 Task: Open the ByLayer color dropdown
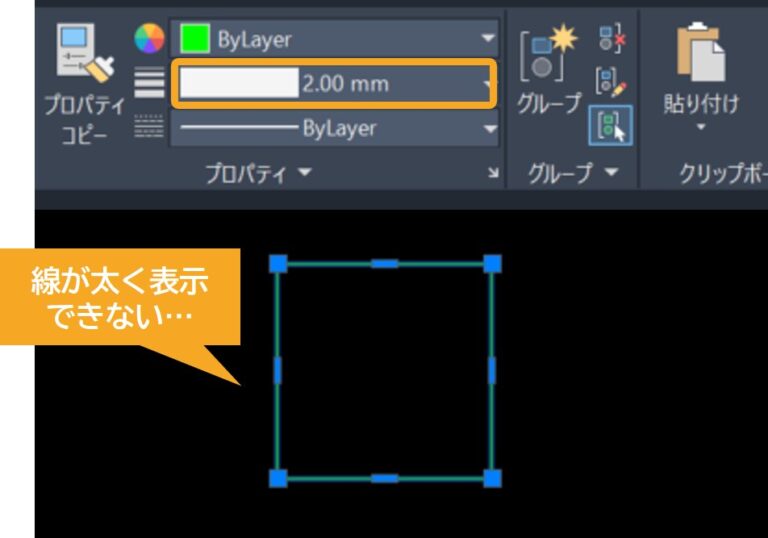pos(488,39)
